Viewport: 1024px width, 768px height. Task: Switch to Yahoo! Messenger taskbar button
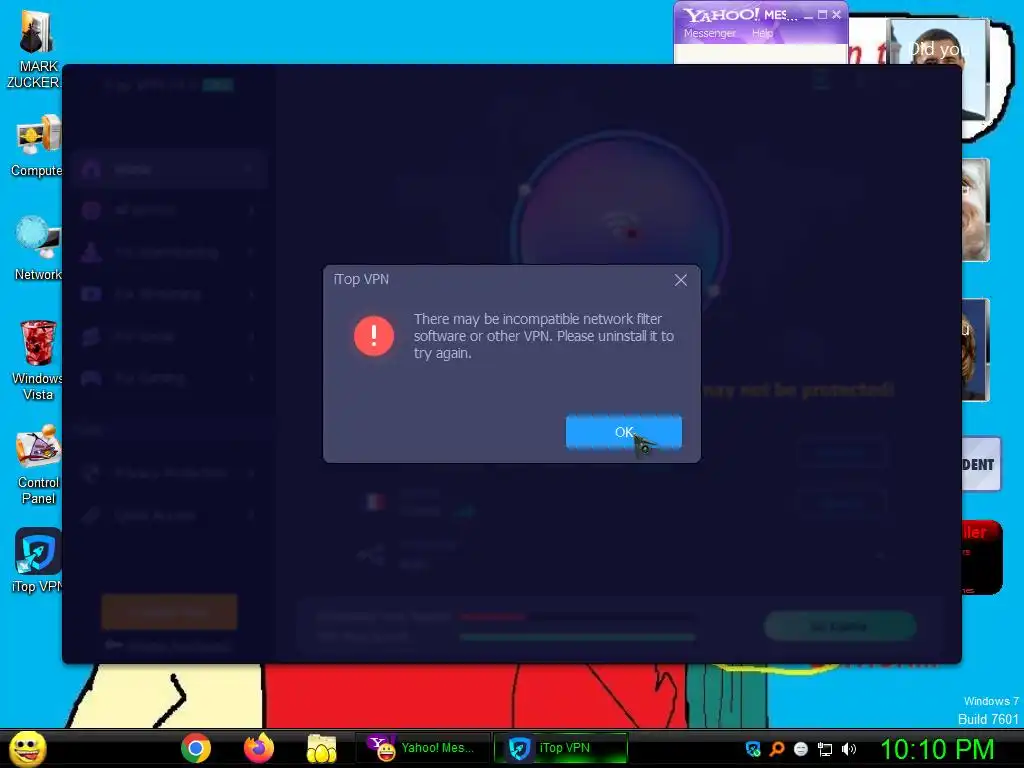(x=423, y=748)
